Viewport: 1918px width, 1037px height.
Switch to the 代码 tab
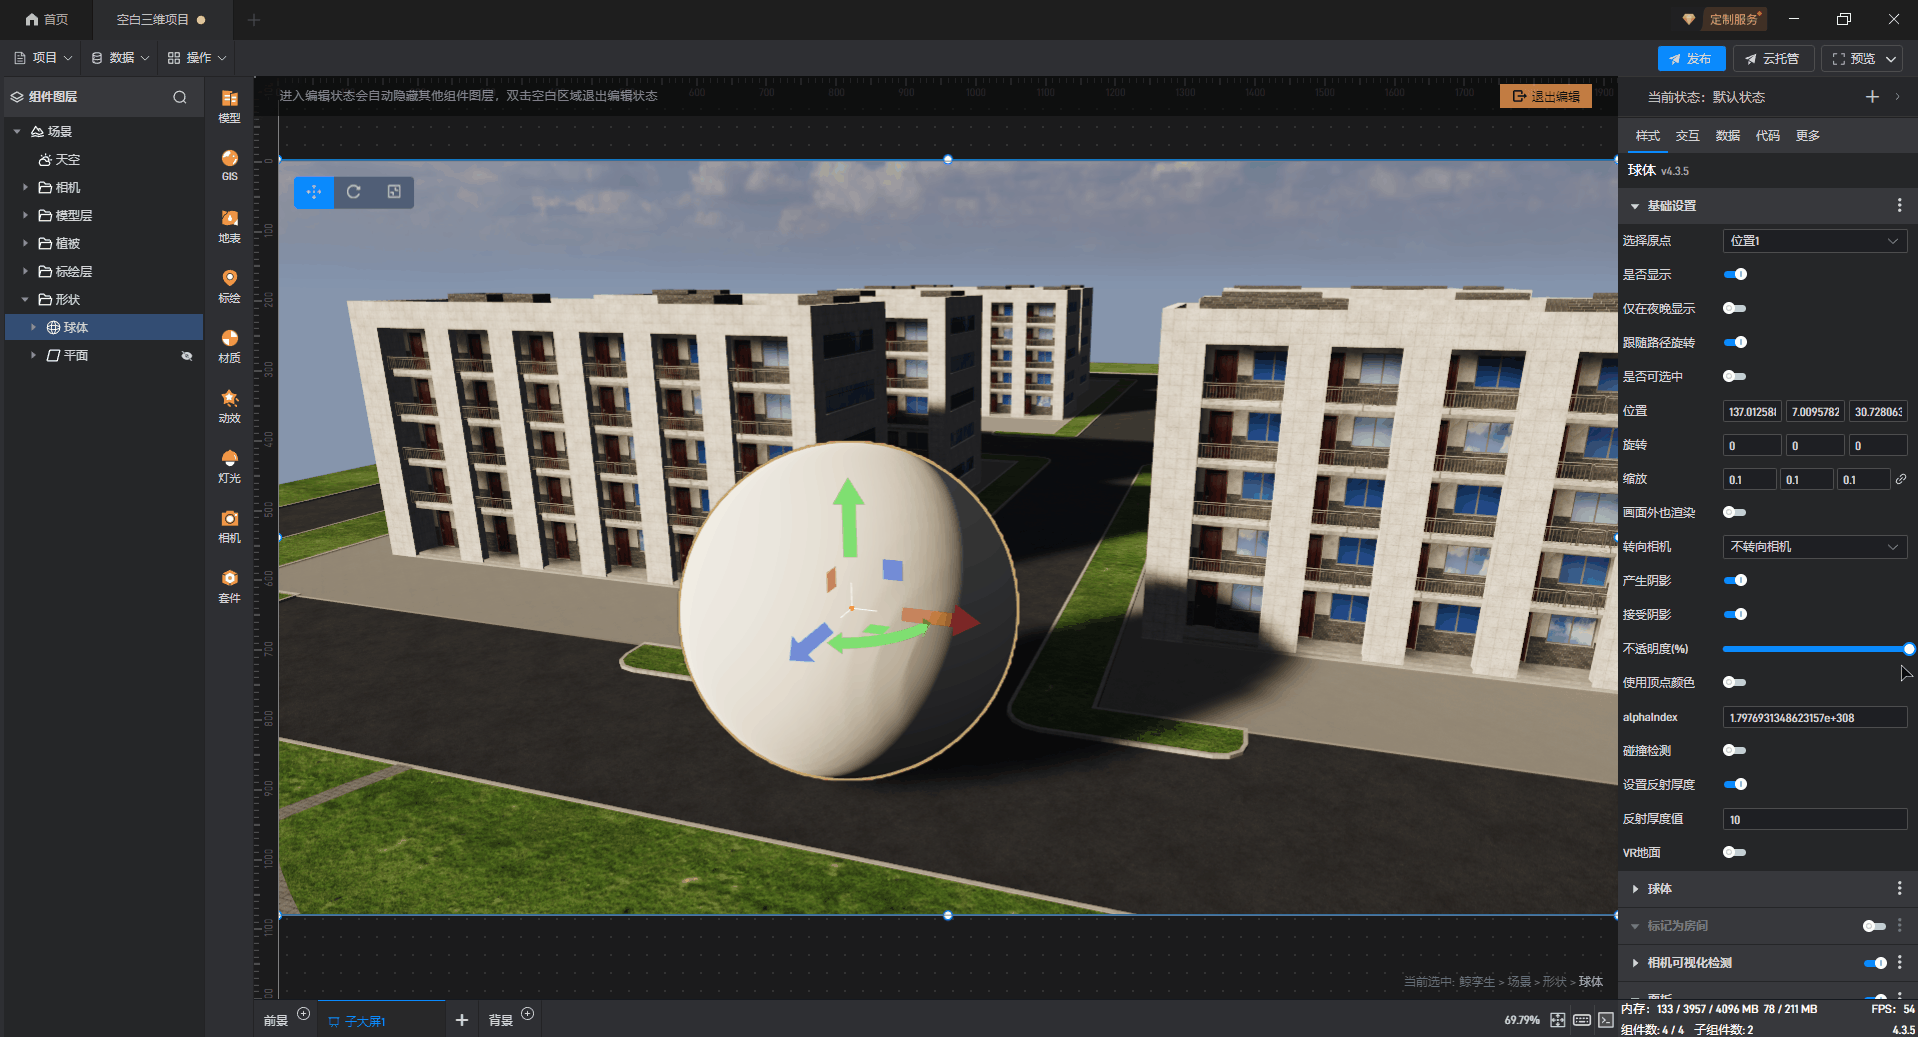[x=1767, y=136]
